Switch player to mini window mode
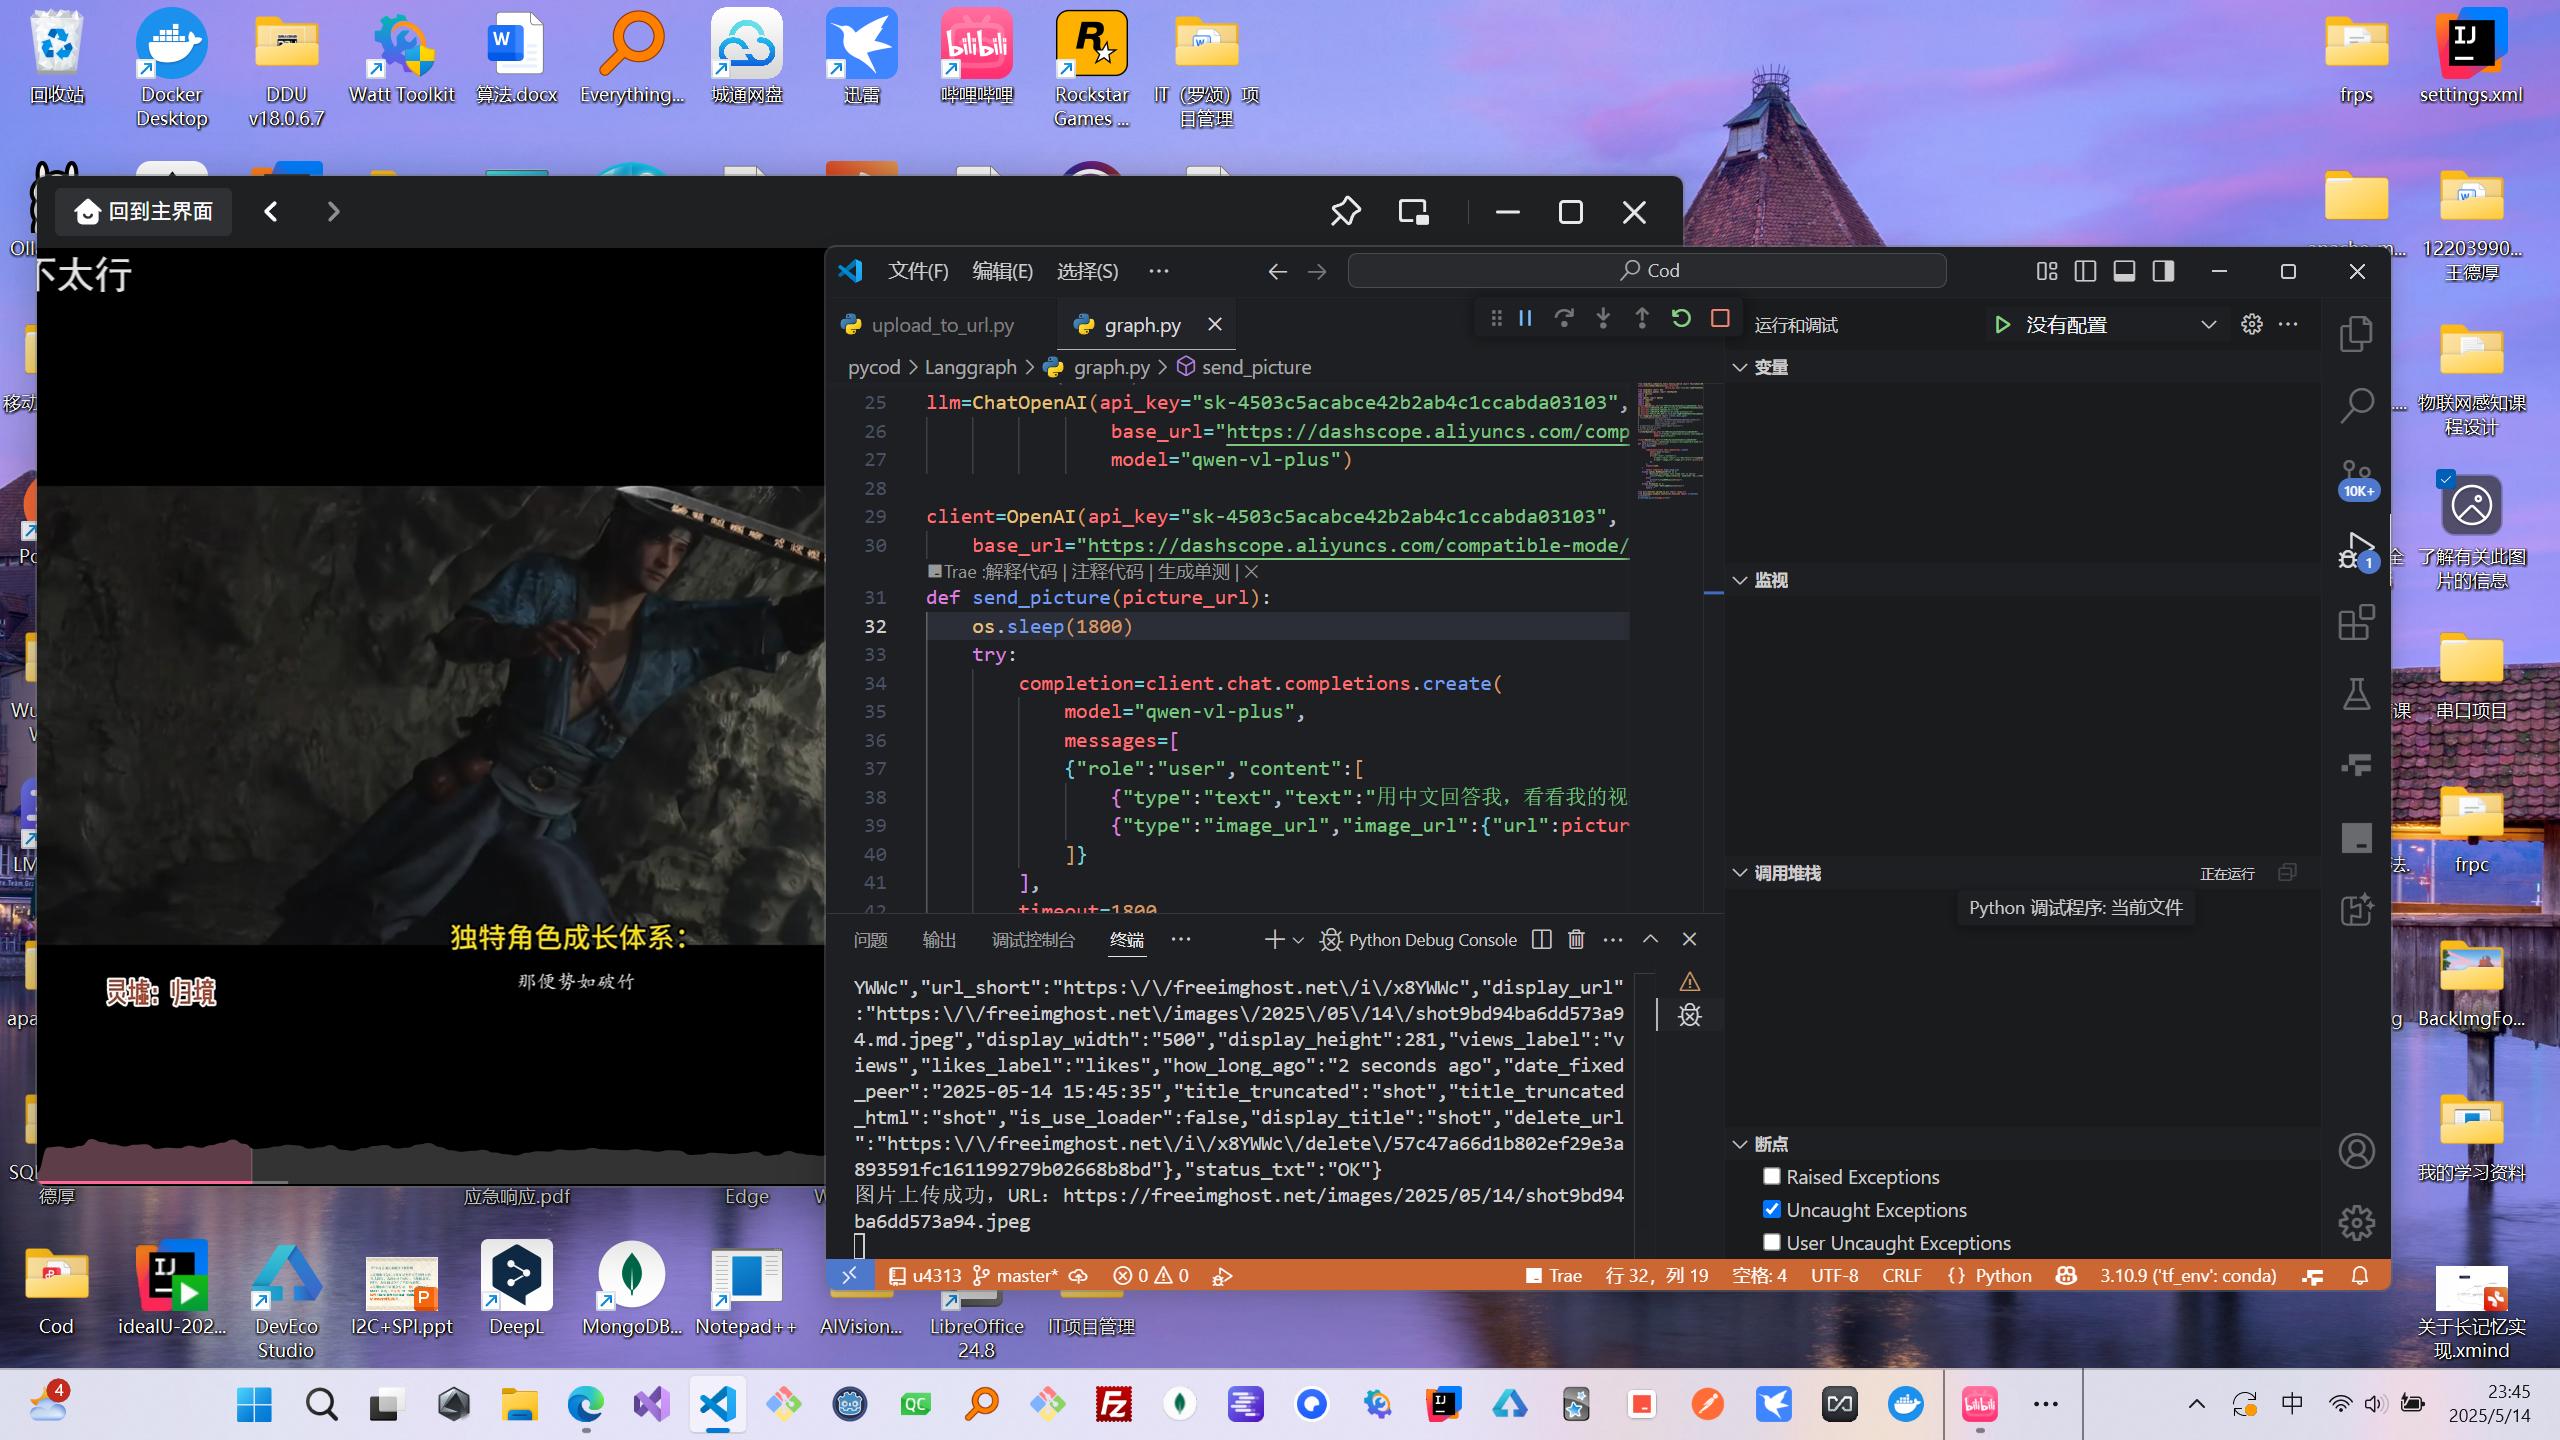 click(1413, 212)
